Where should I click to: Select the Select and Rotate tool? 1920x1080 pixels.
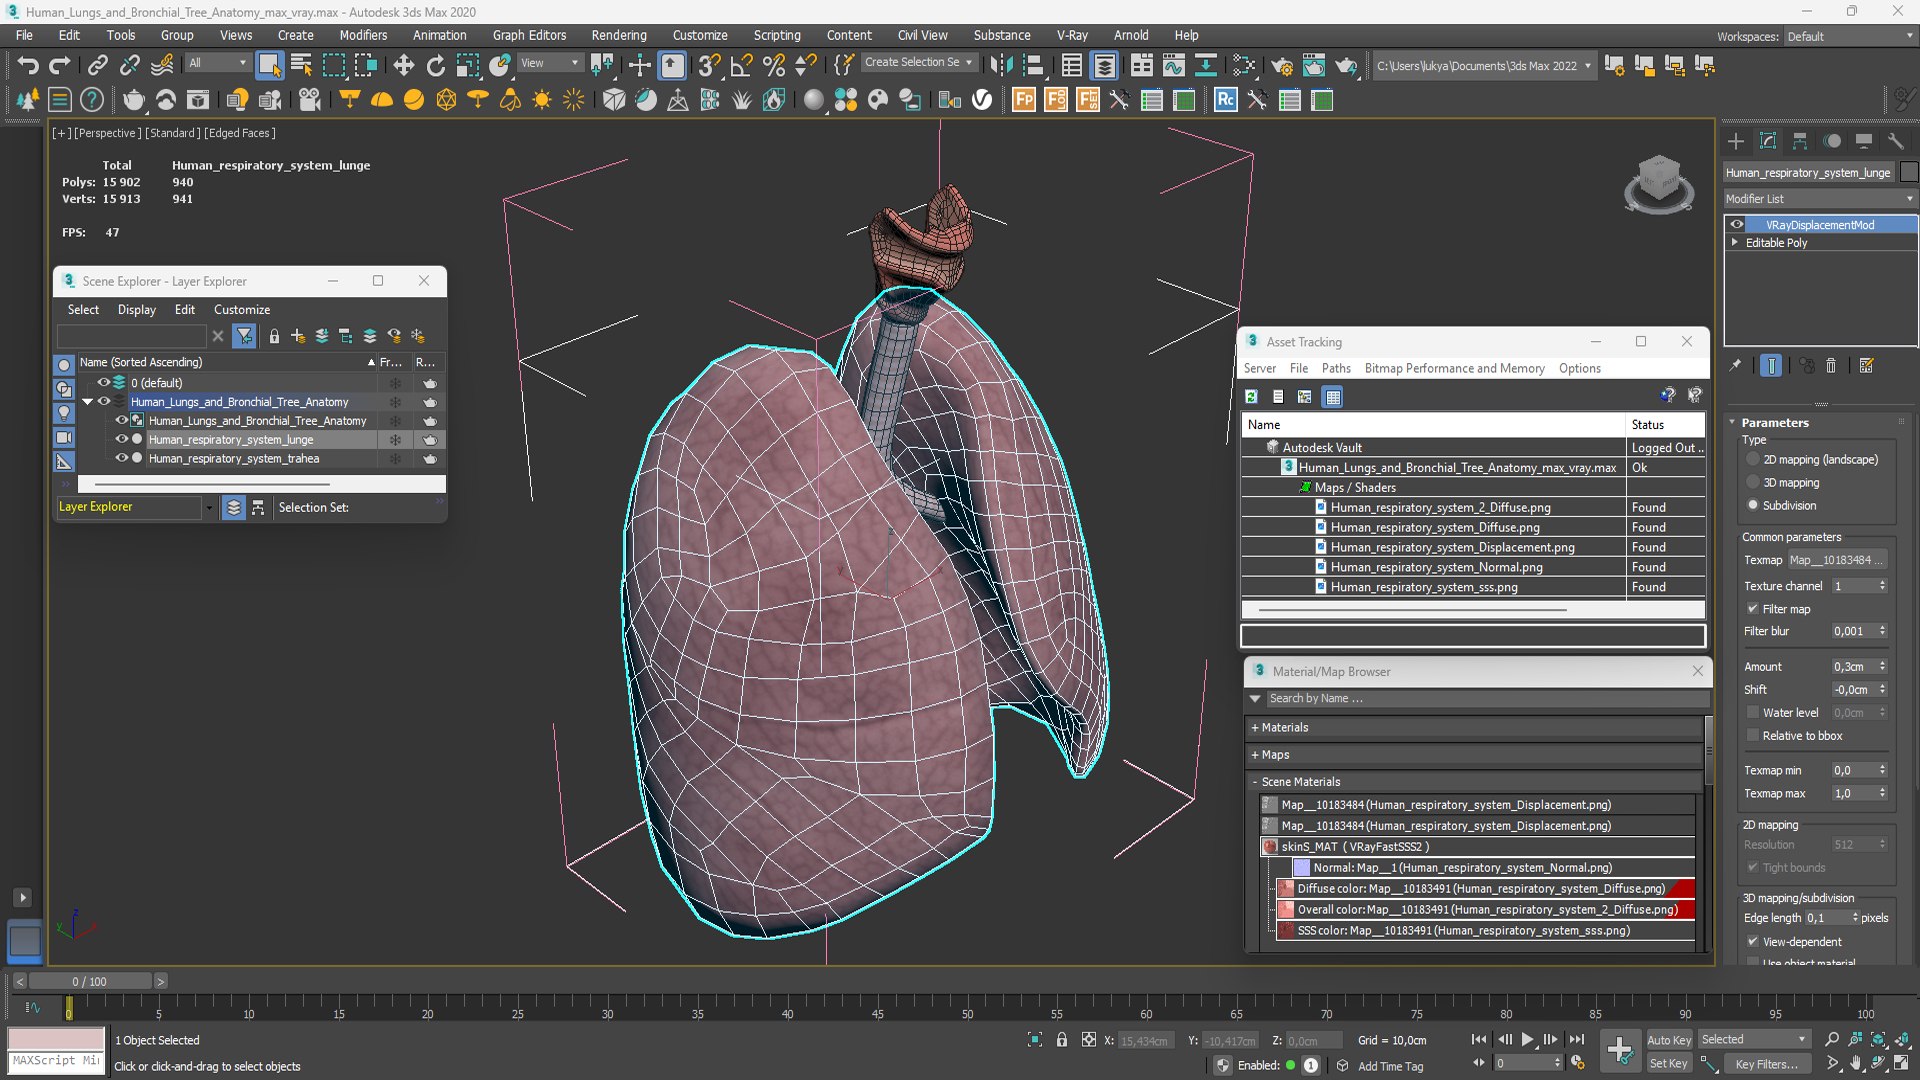(x=435, y=66)
